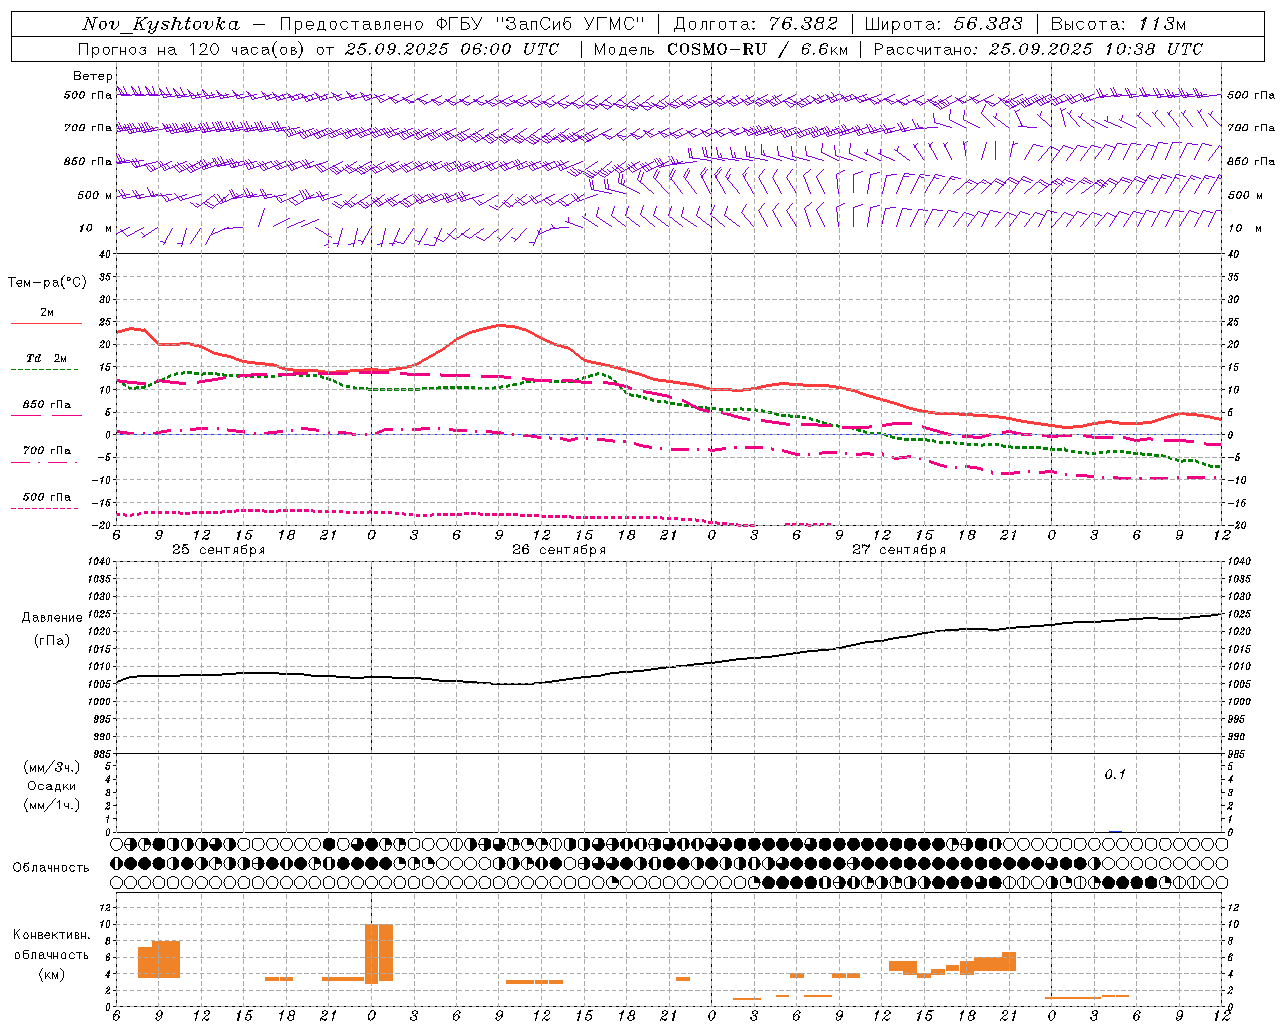Click the 500 м wind level label on left
The height and width of the screenshot is (1024, 1280).
click(95, 195)
